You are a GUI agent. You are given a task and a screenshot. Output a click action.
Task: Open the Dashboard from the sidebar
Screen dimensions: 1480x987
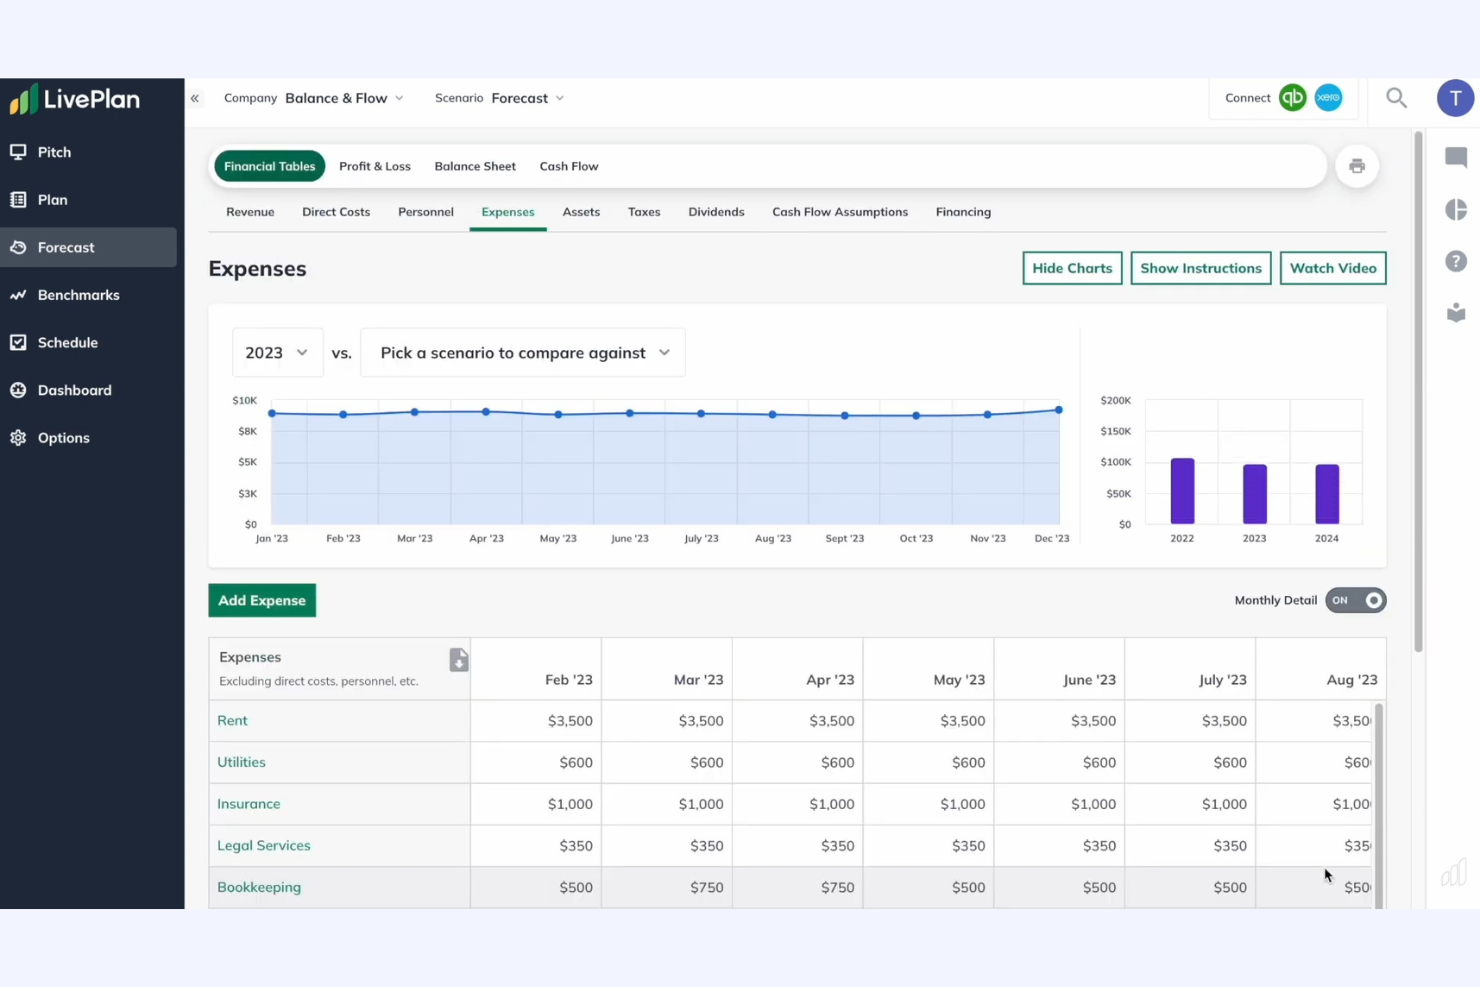(x=75, y=390)
